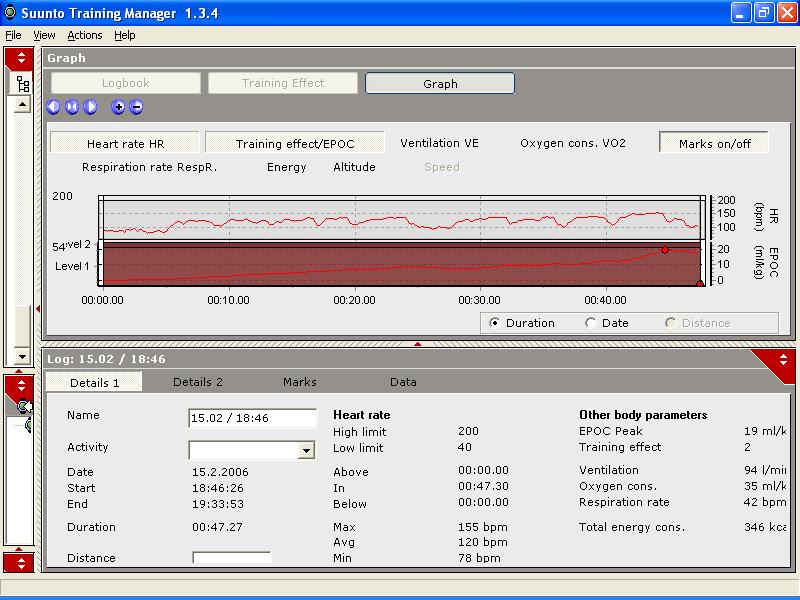This screenshot has width=800, height=600.
Task: Click the red corner arrow icon in Log panel
Action: (x=783, y=360)
